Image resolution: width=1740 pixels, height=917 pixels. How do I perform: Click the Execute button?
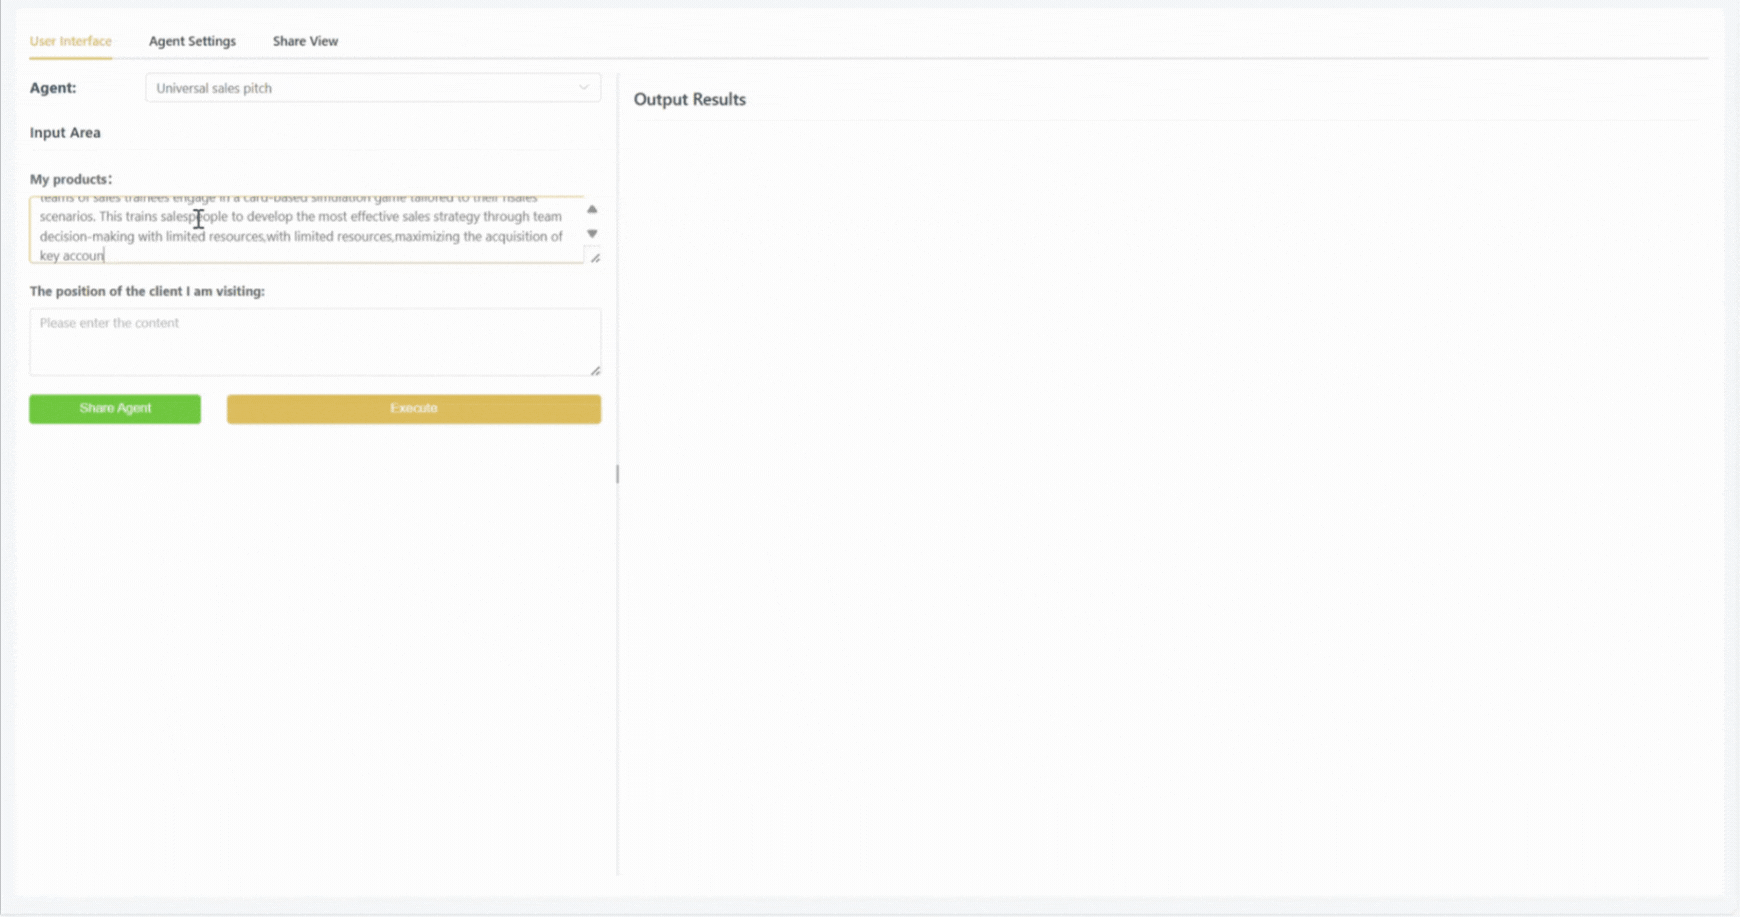point(414,409)
